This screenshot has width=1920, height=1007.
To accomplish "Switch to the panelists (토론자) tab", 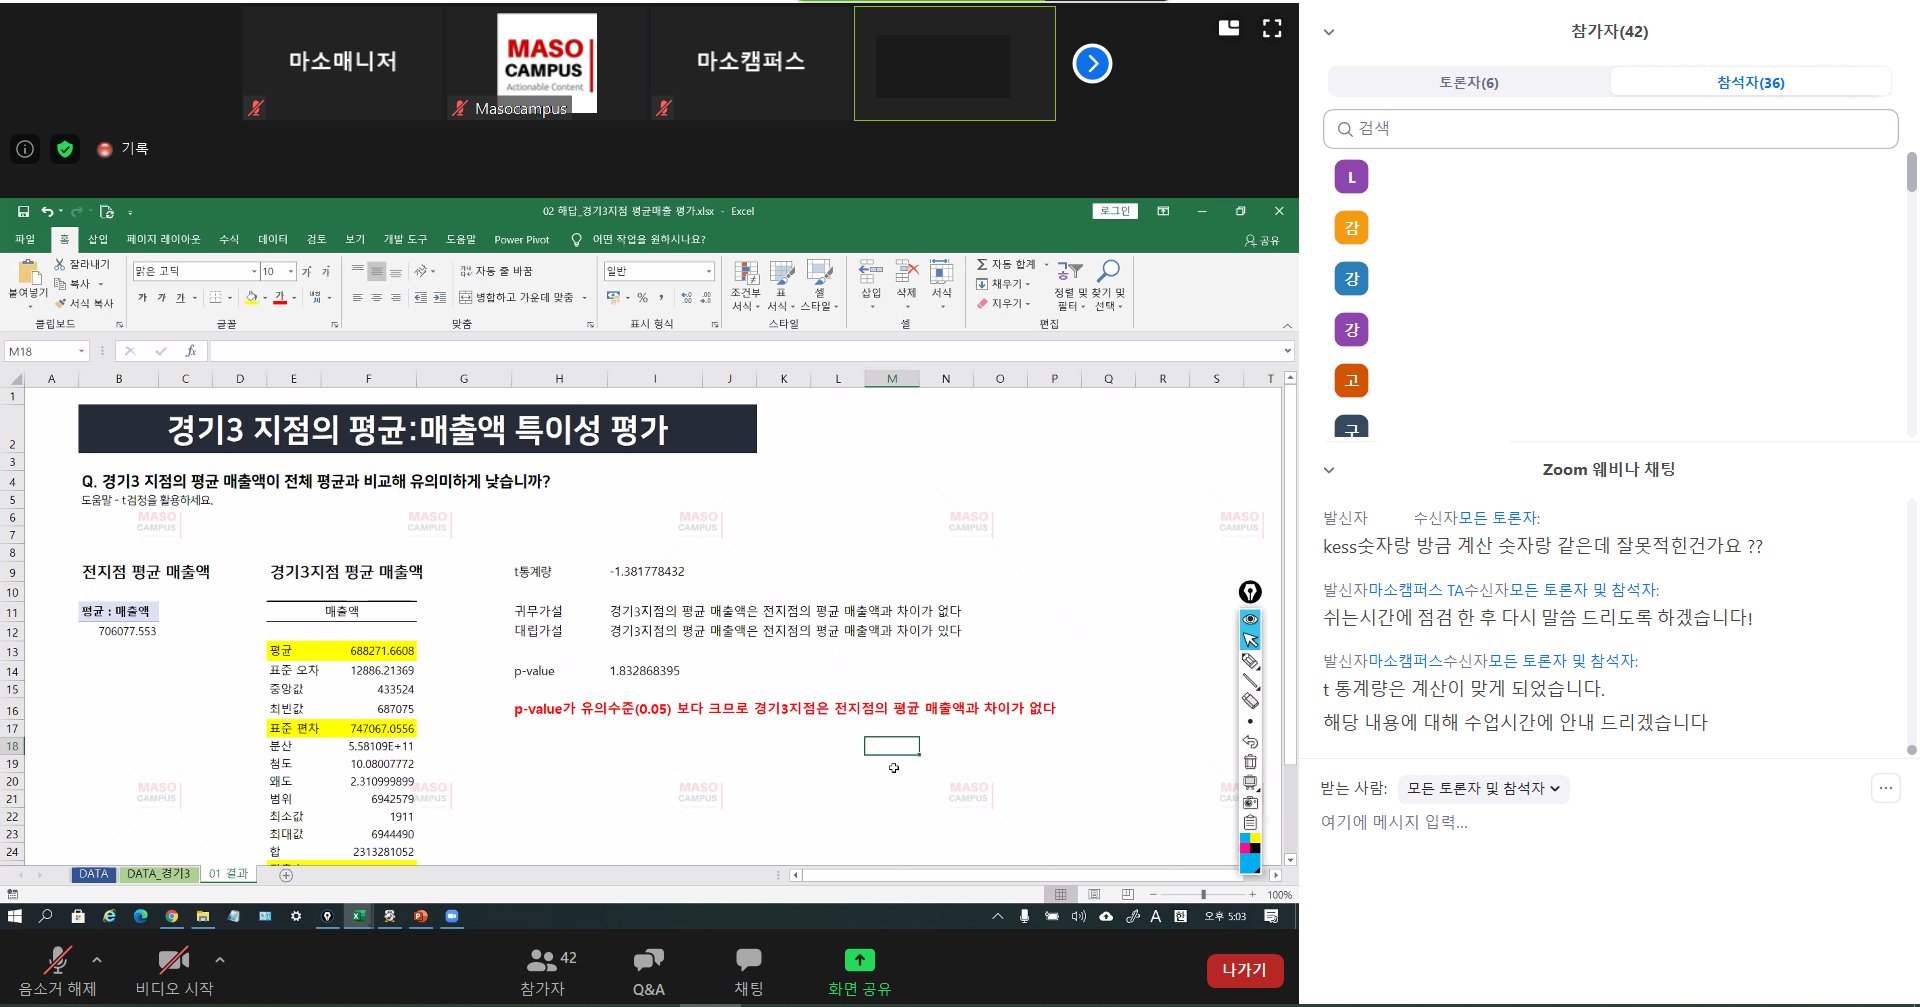I will click(x=1468, y=82).
